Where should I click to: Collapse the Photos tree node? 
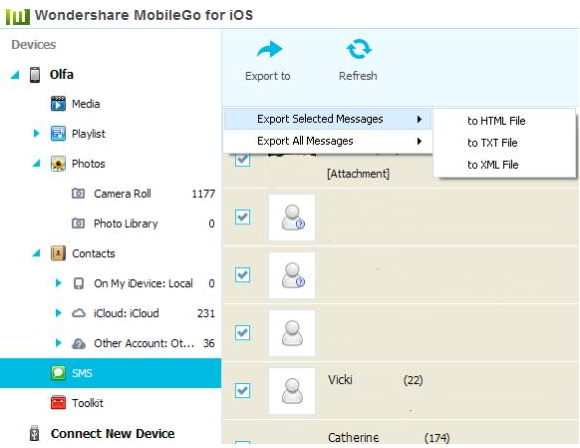[x=36, y=163]
